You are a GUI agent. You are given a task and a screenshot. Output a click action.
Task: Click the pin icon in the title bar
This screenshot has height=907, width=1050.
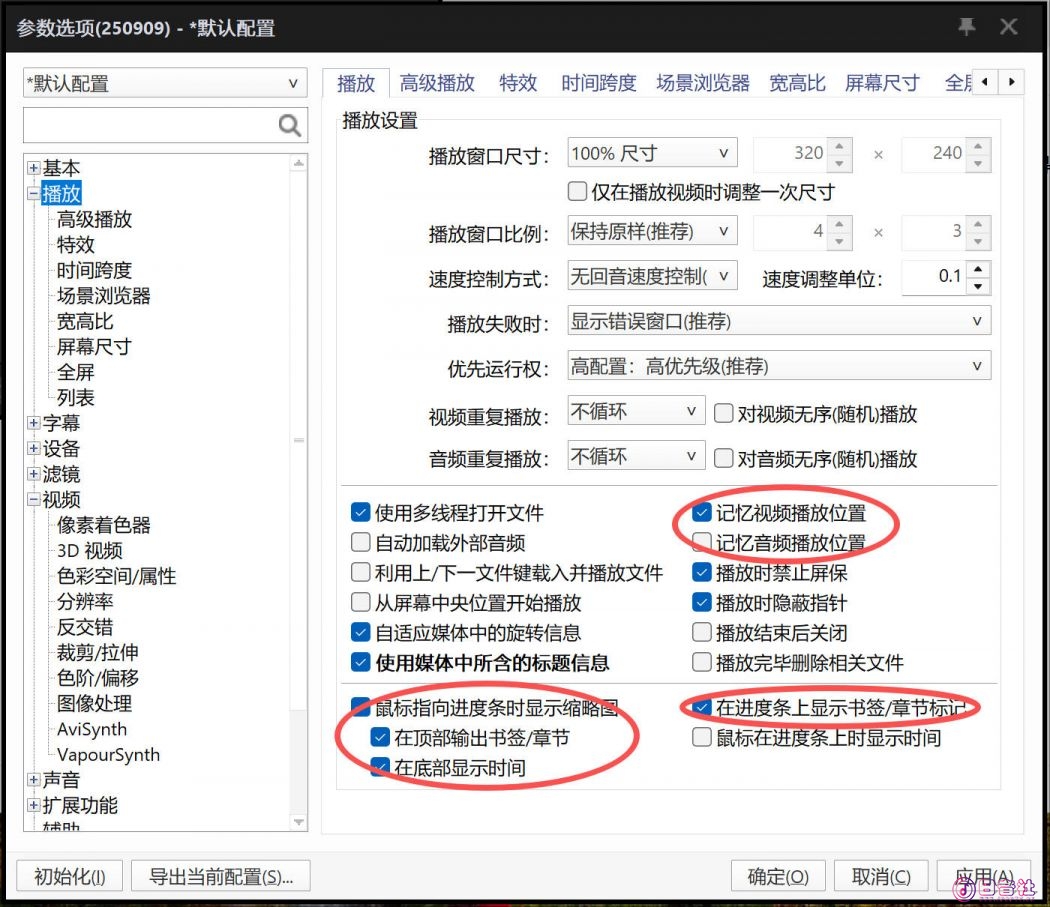pos(966,27)
